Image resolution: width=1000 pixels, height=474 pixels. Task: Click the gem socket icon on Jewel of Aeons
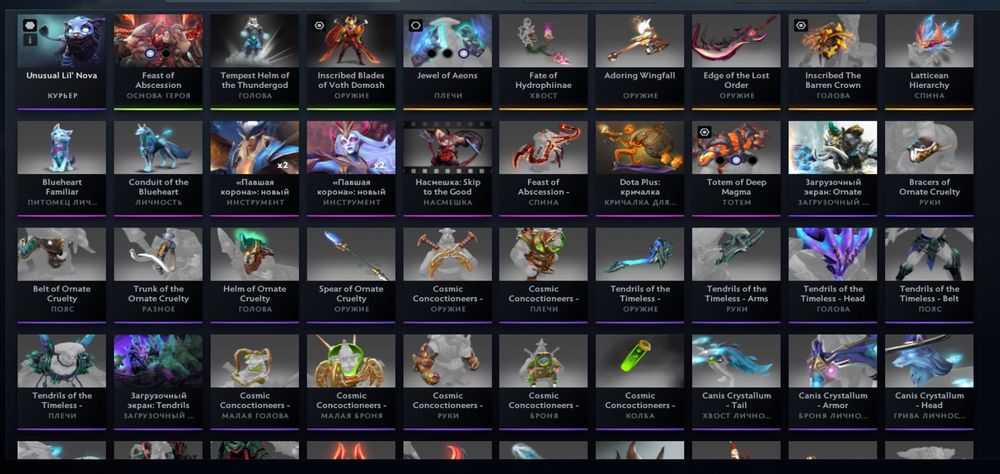[416, 26]
